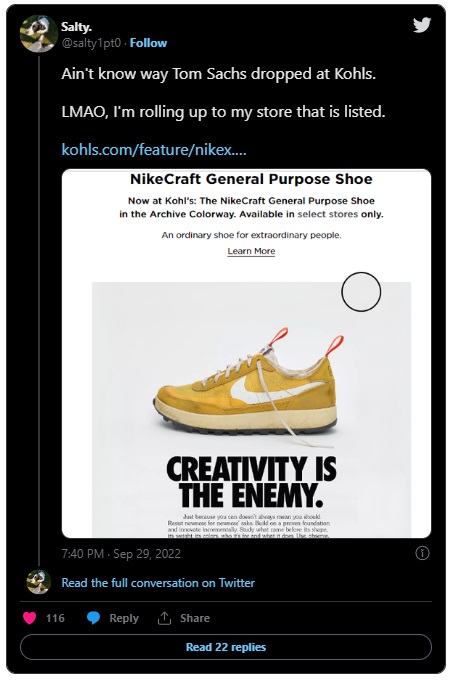The width and height of the screenshot is (449, 683).
Task: Open the select stores link
Action: (327, 214)
